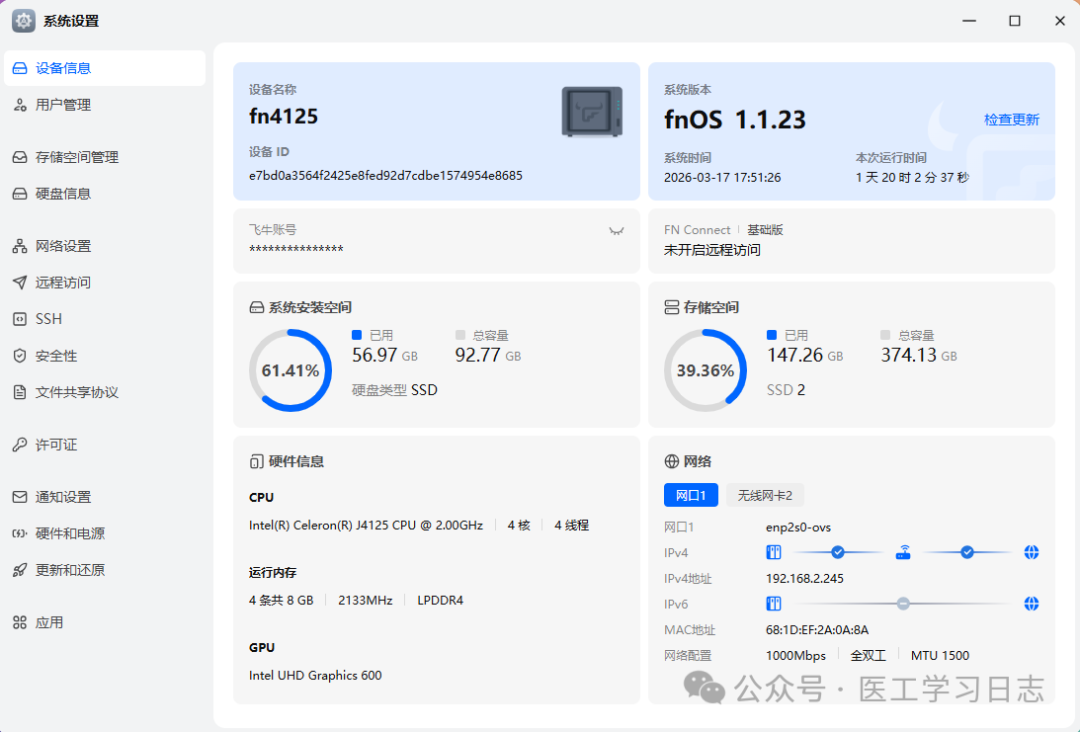Image resolution: width=1080 pixels, height=732 pixels.
Task: Open the User Management (用户管理) icon
Action: coord(20,105)
